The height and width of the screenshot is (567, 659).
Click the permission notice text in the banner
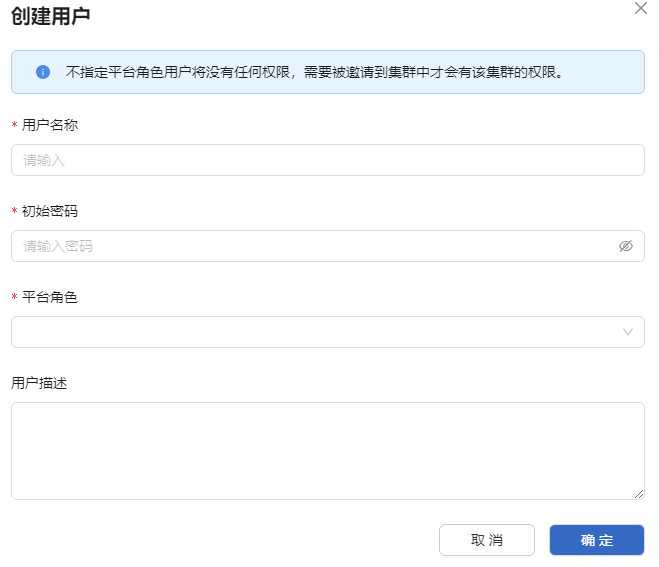(x=314, y=72)
